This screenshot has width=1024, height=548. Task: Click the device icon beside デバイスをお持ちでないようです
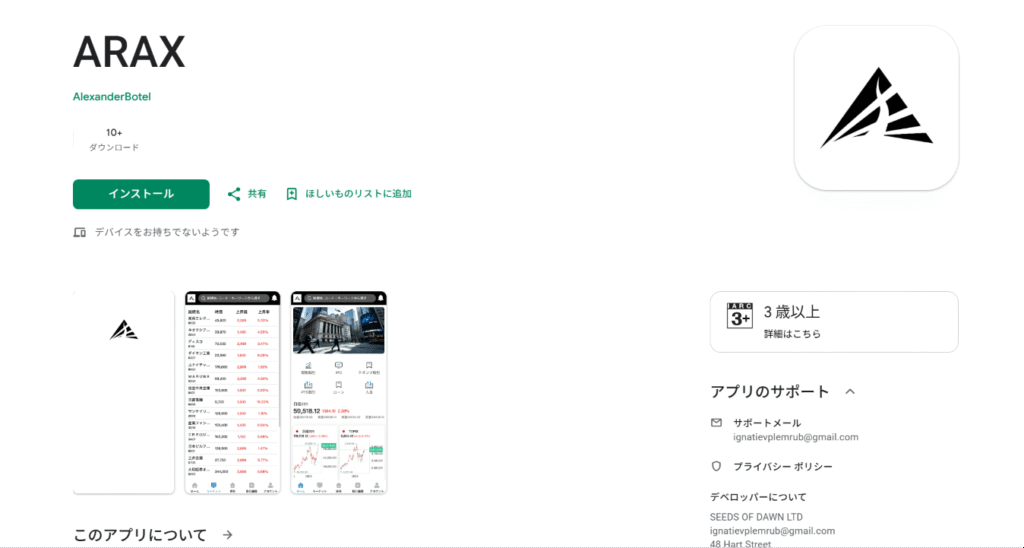coord(80,232)
